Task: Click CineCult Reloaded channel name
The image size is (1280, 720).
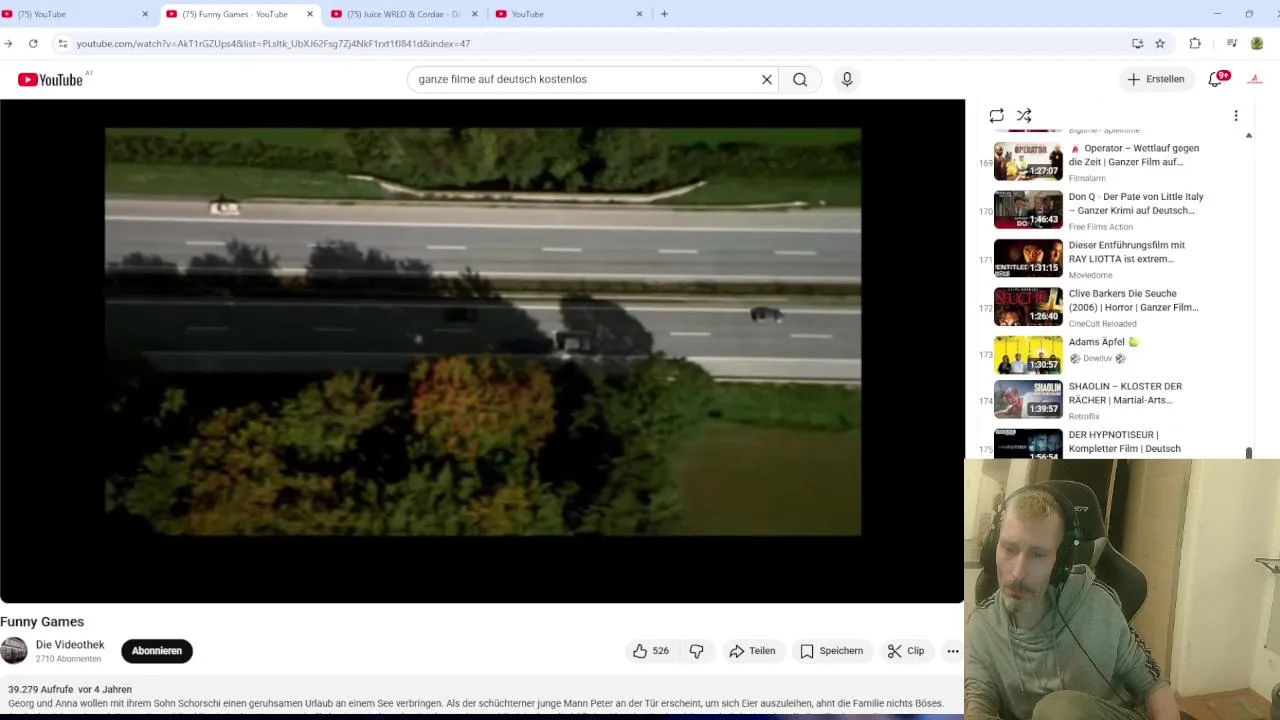Action: pyautogui.click(x=1102, y=324)
